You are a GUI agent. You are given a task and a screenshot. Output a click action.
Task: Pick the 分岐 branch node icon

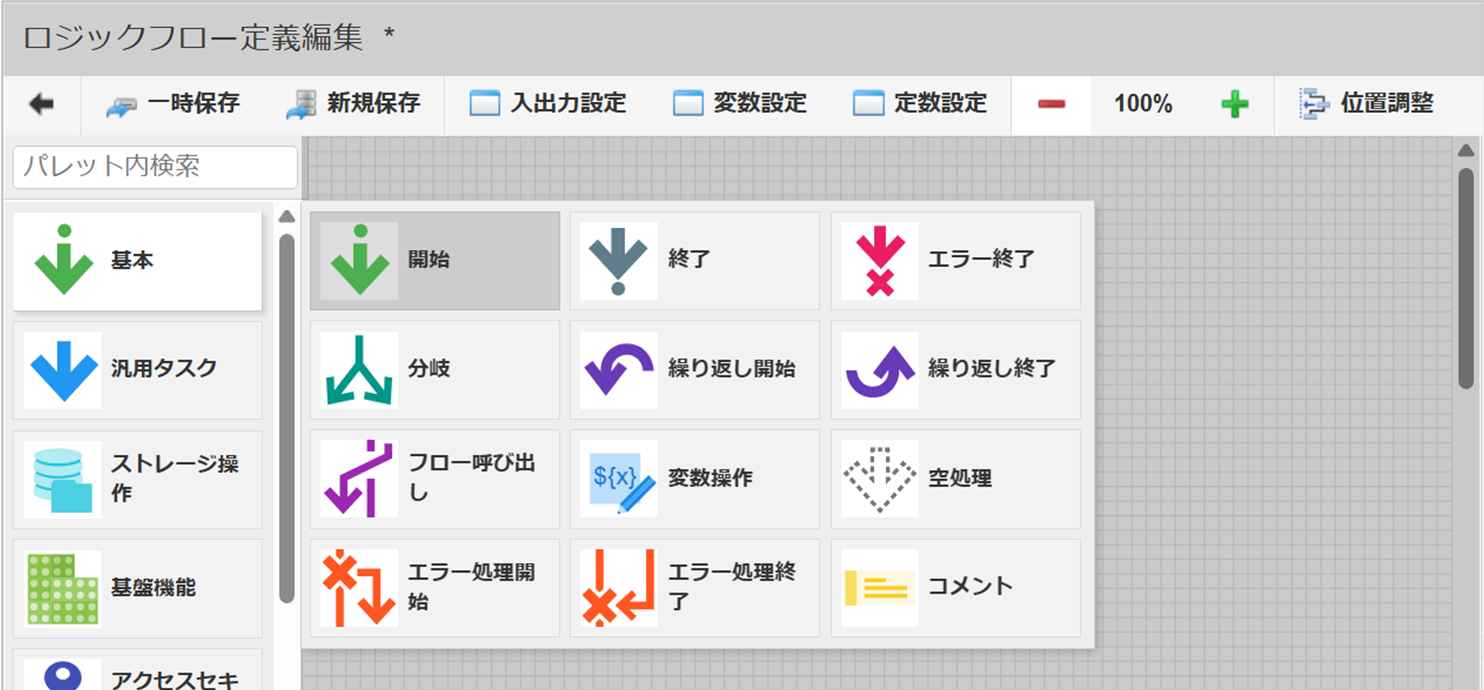click(358, 369)
